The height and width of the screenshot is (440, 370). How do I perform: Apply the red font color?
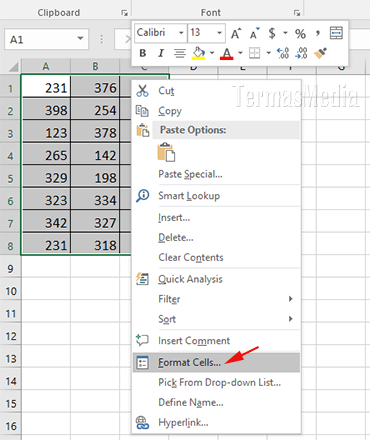(x=227, y=53)
